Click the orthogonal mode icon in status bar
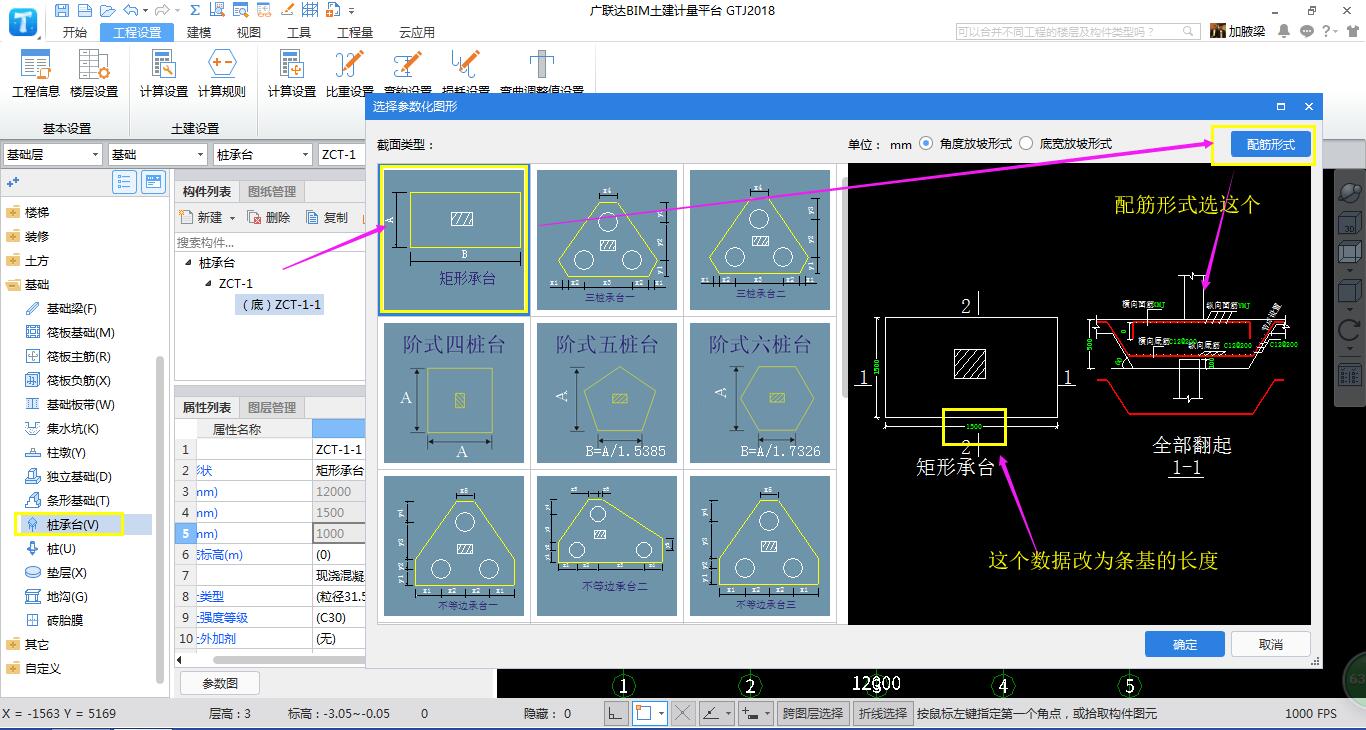Viewport: 1366px width, 730px height. [x=614, y=714]
